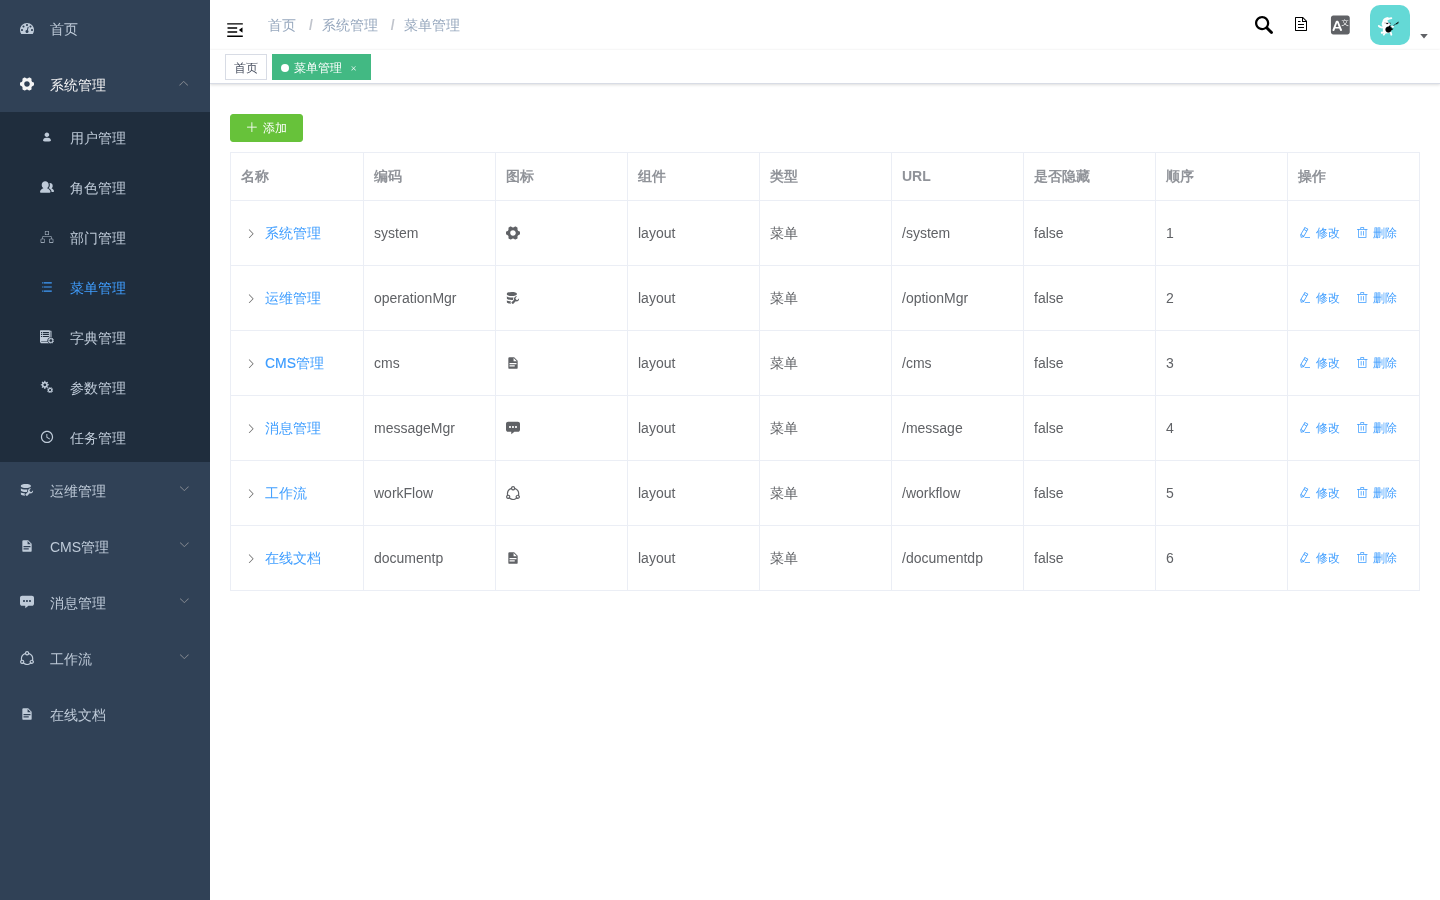
Task: Expand the CMS管理 table row
Action: (251, 363)
